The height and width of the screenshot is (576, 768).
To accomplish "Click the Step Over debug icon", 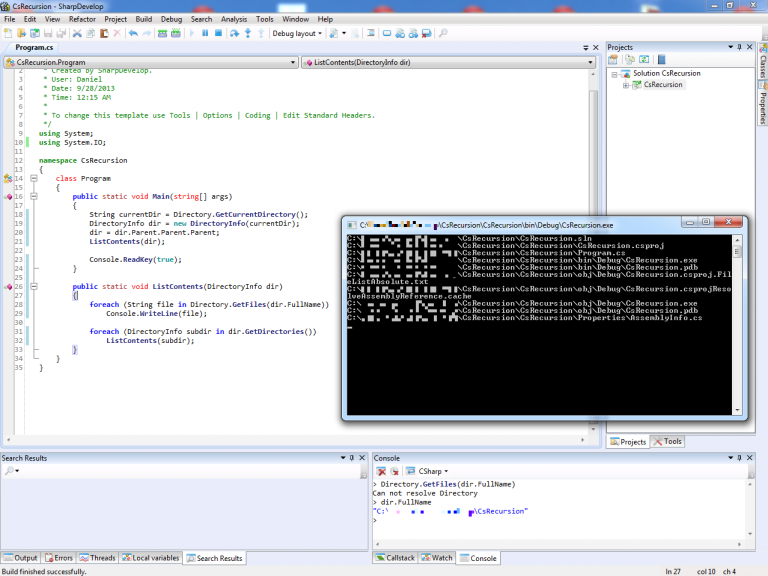I will [x=234, y=33].
